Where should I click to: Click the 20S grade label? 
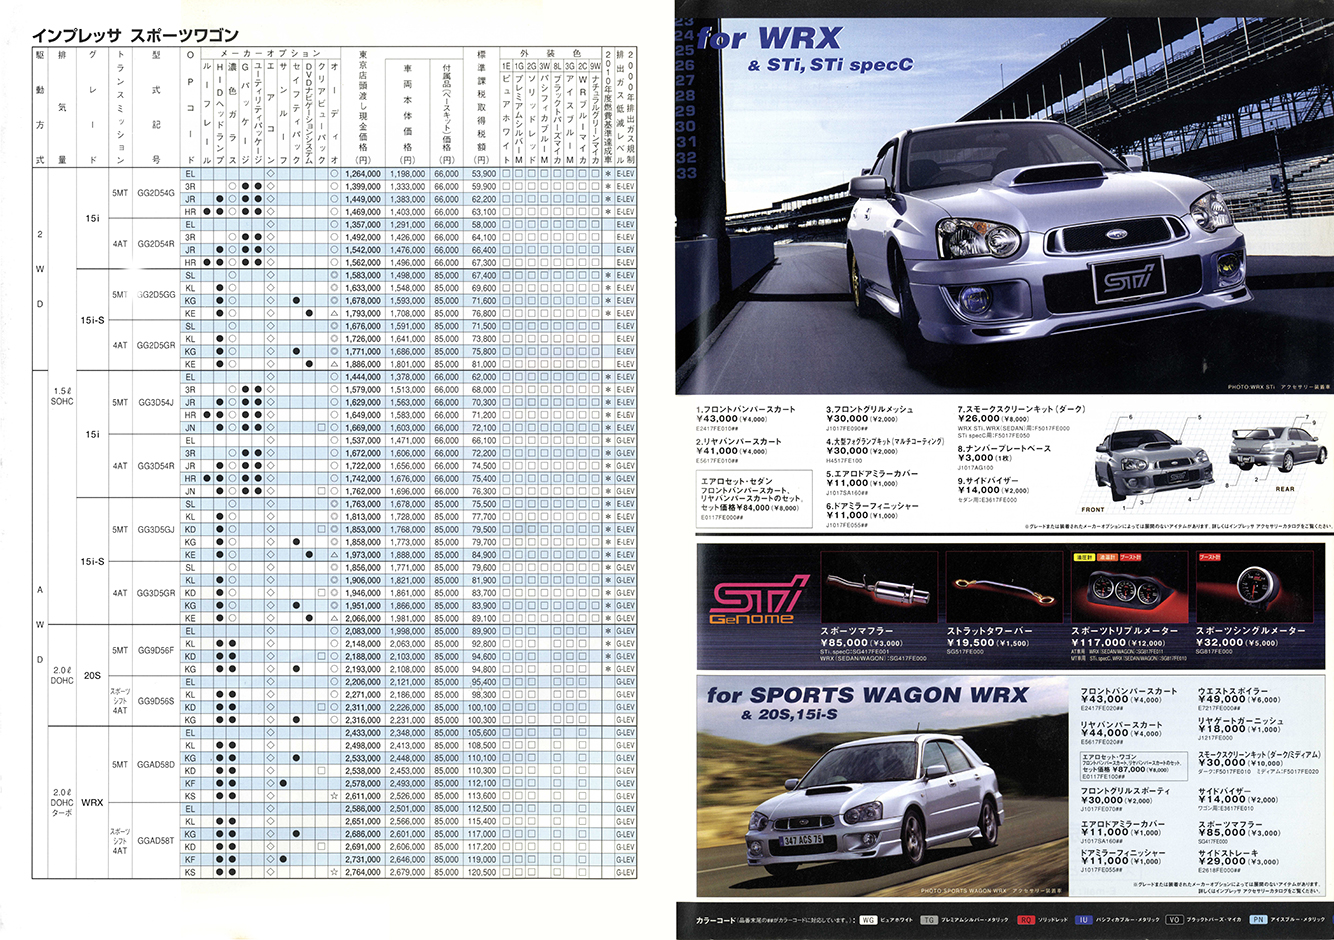coord(92,676)
